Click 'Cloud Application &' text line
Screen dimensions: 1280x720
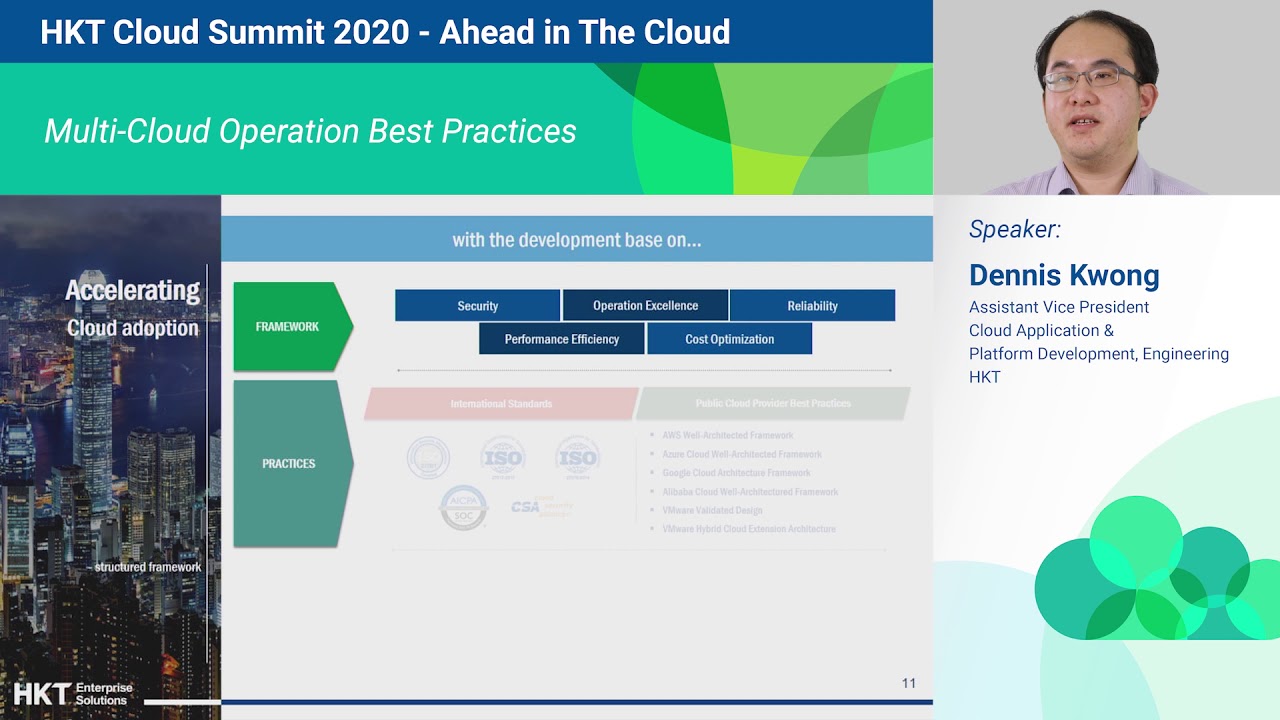(1041, 330)
